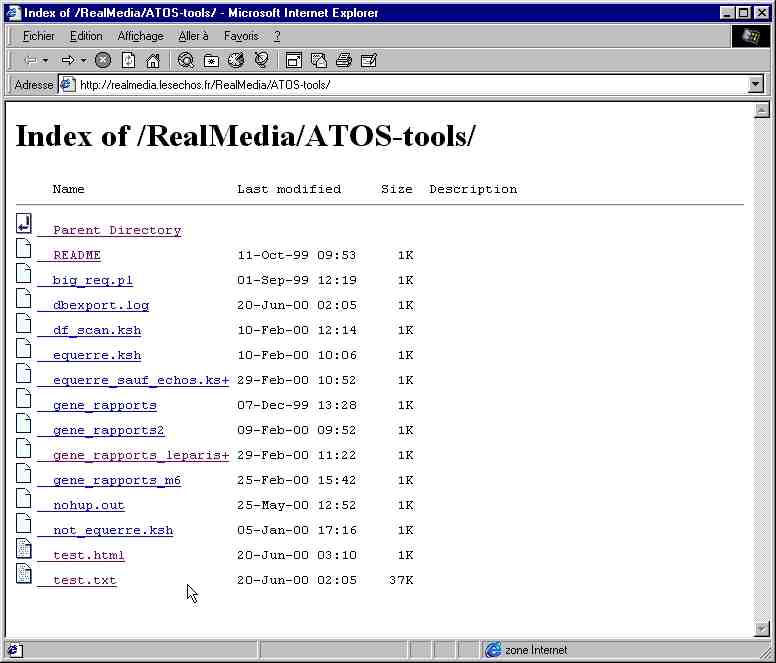Open the Search pane with globe magnifier icon
776x663 pixels.
(x=186, y=60)
